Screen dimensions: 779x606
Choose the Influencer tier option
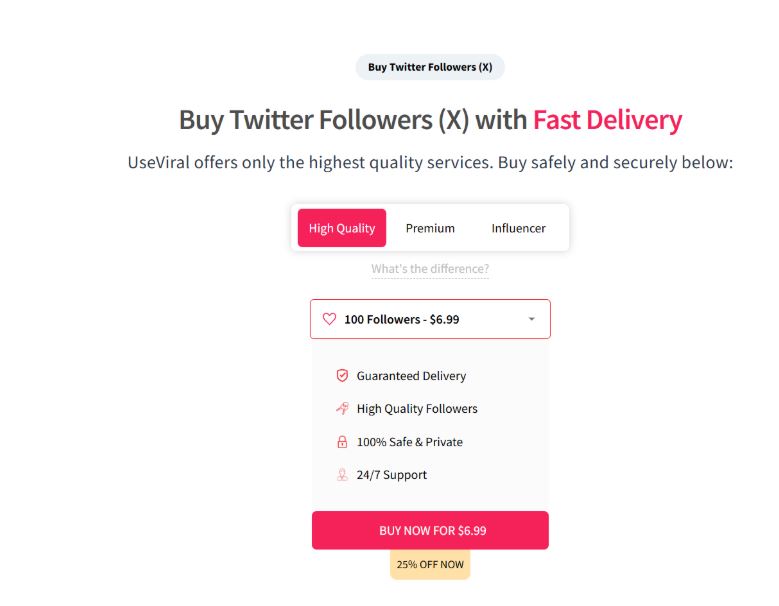click(x=518, y=228)
